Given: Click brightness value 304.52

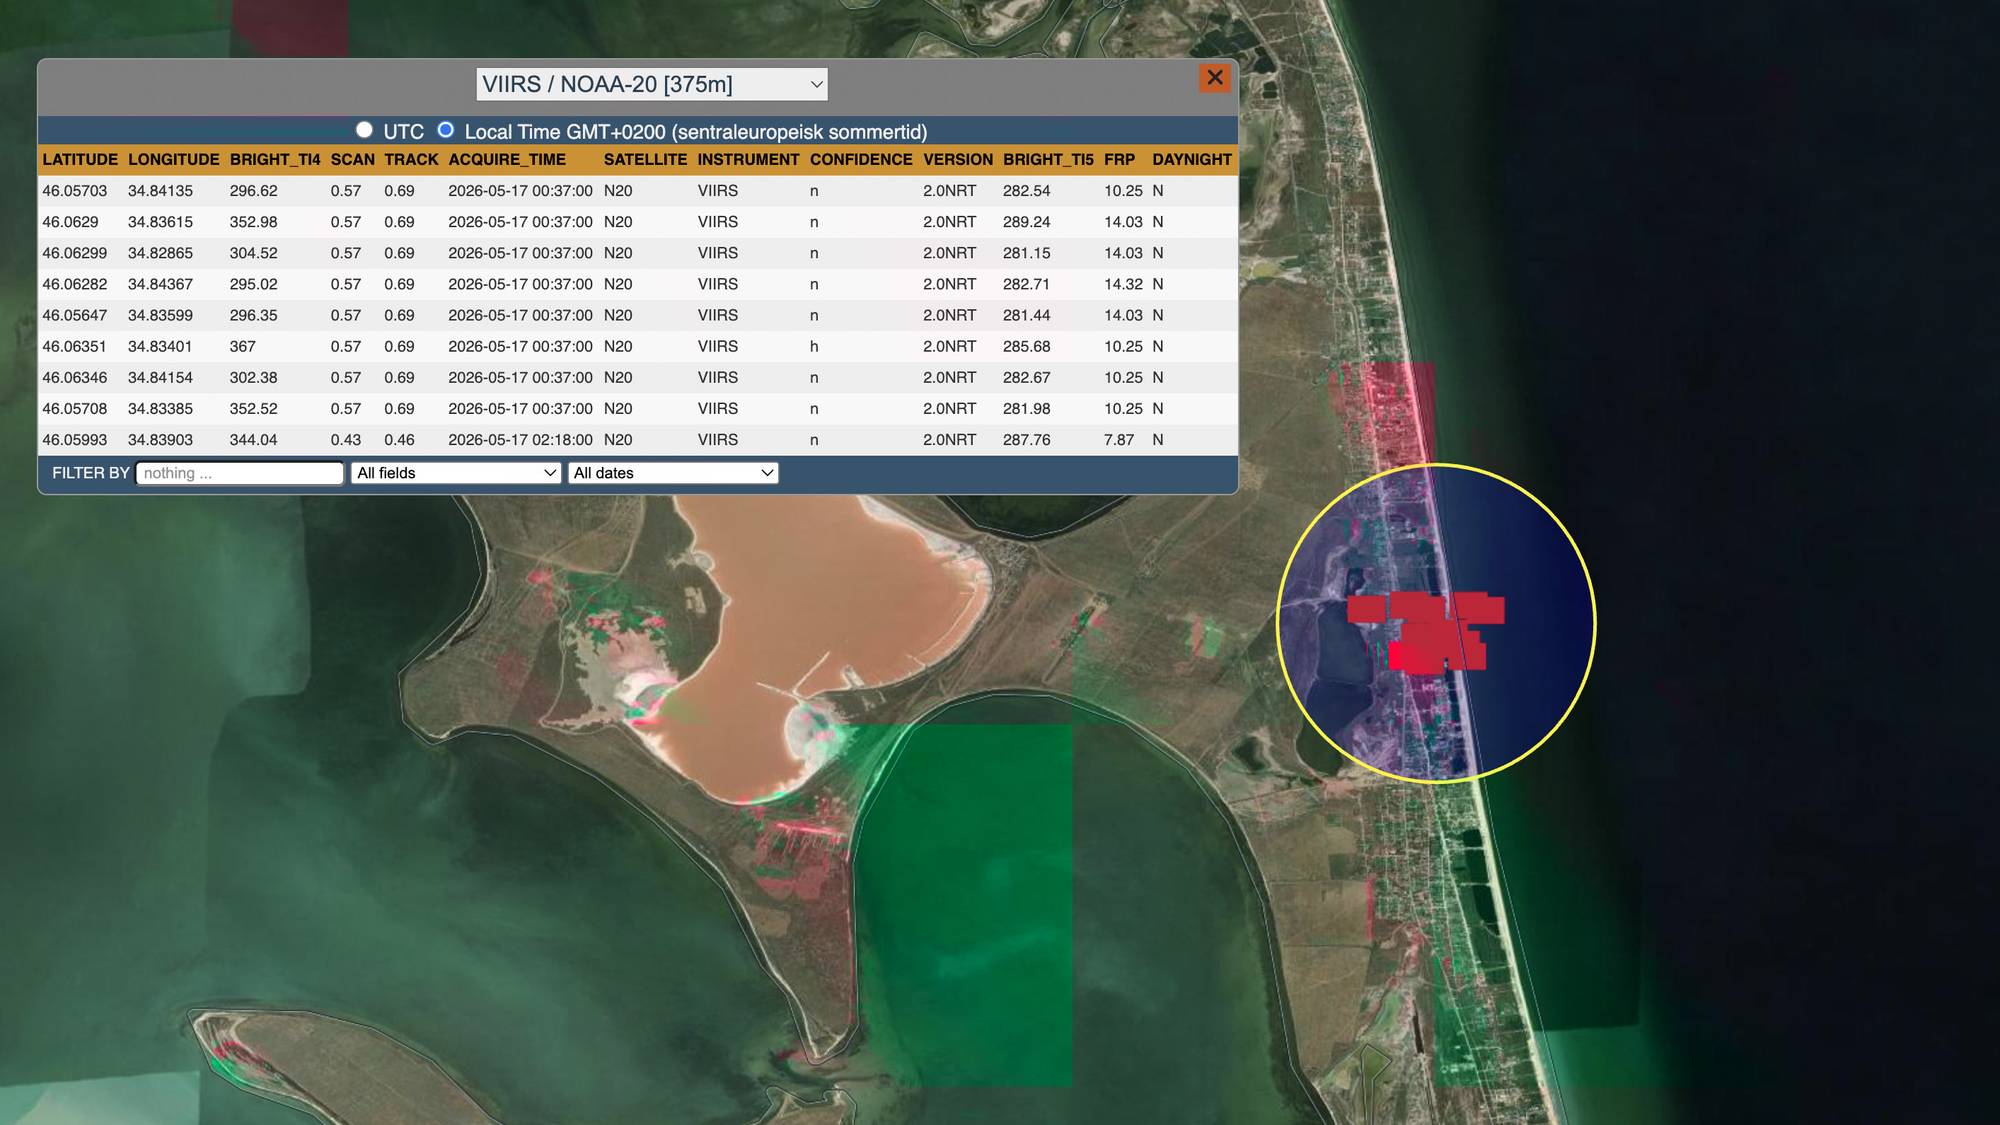Looking at the screenshot, I should click(253, 253).
